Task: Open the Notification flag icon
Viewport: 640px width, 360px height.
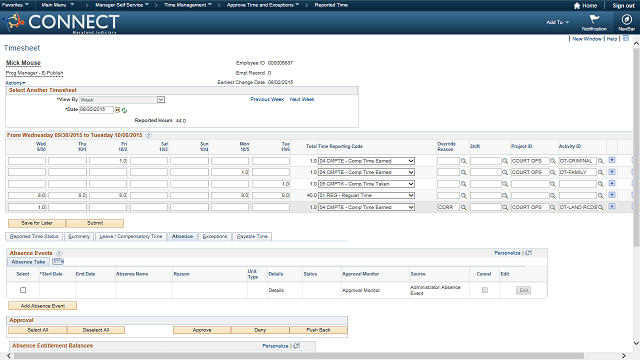Action: (x=594, y=19)
